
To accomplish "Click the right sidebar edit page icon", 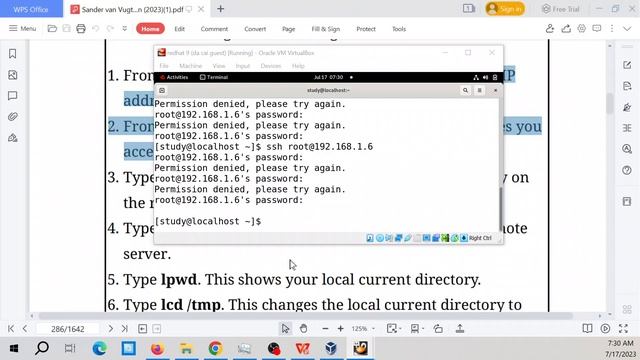I will 627,65.
